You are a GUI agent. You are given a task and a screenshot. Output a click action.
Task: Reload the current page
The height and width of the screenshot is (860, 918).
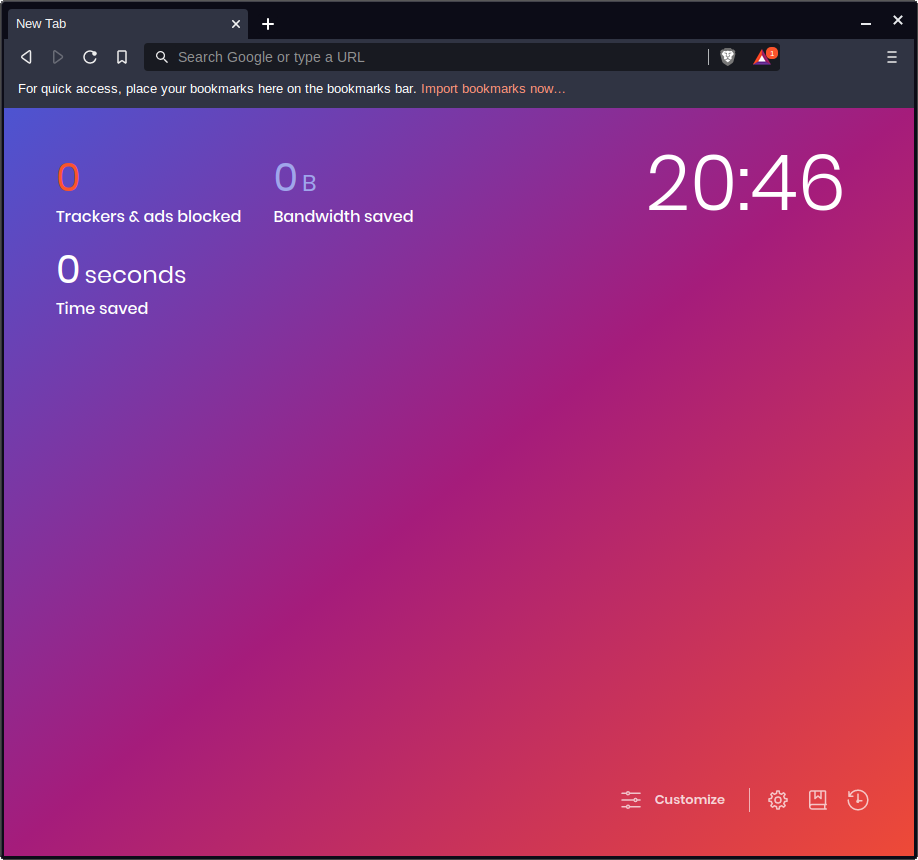90,57
